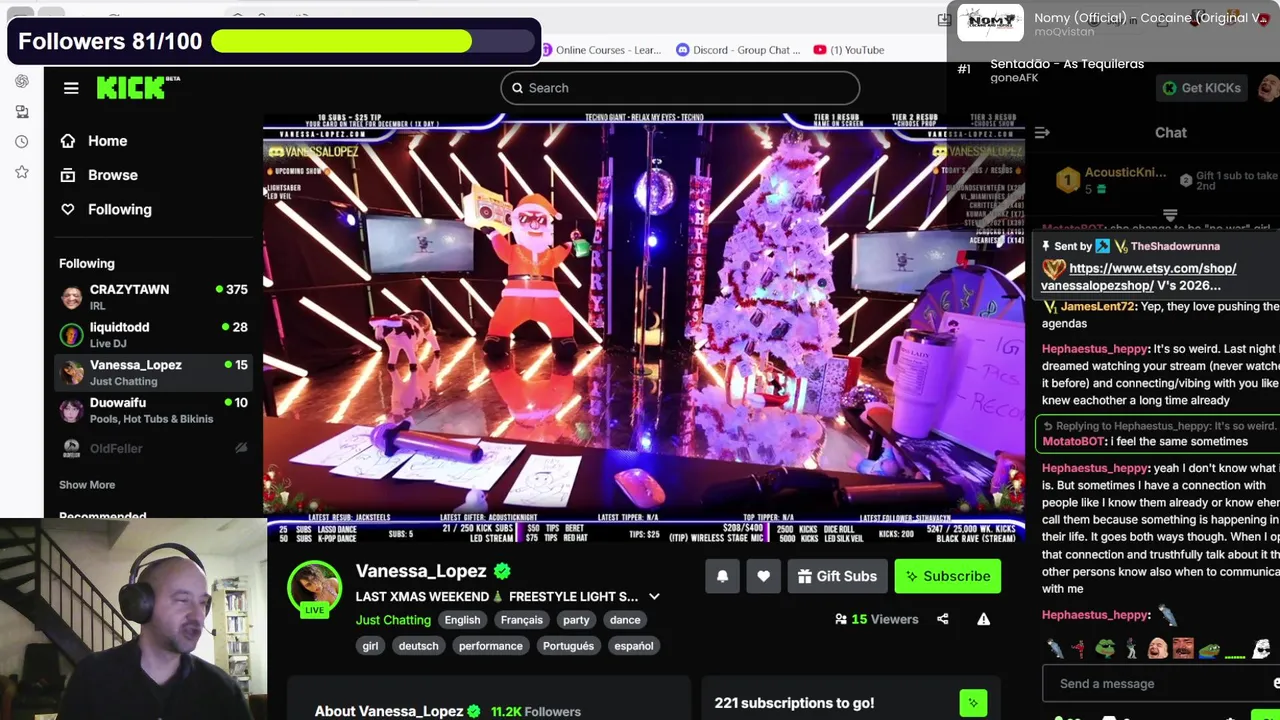The height and width of the screenshot is (720, 1280).
Task: Open Following in the sidebar
Action: (x=119, y=209)
